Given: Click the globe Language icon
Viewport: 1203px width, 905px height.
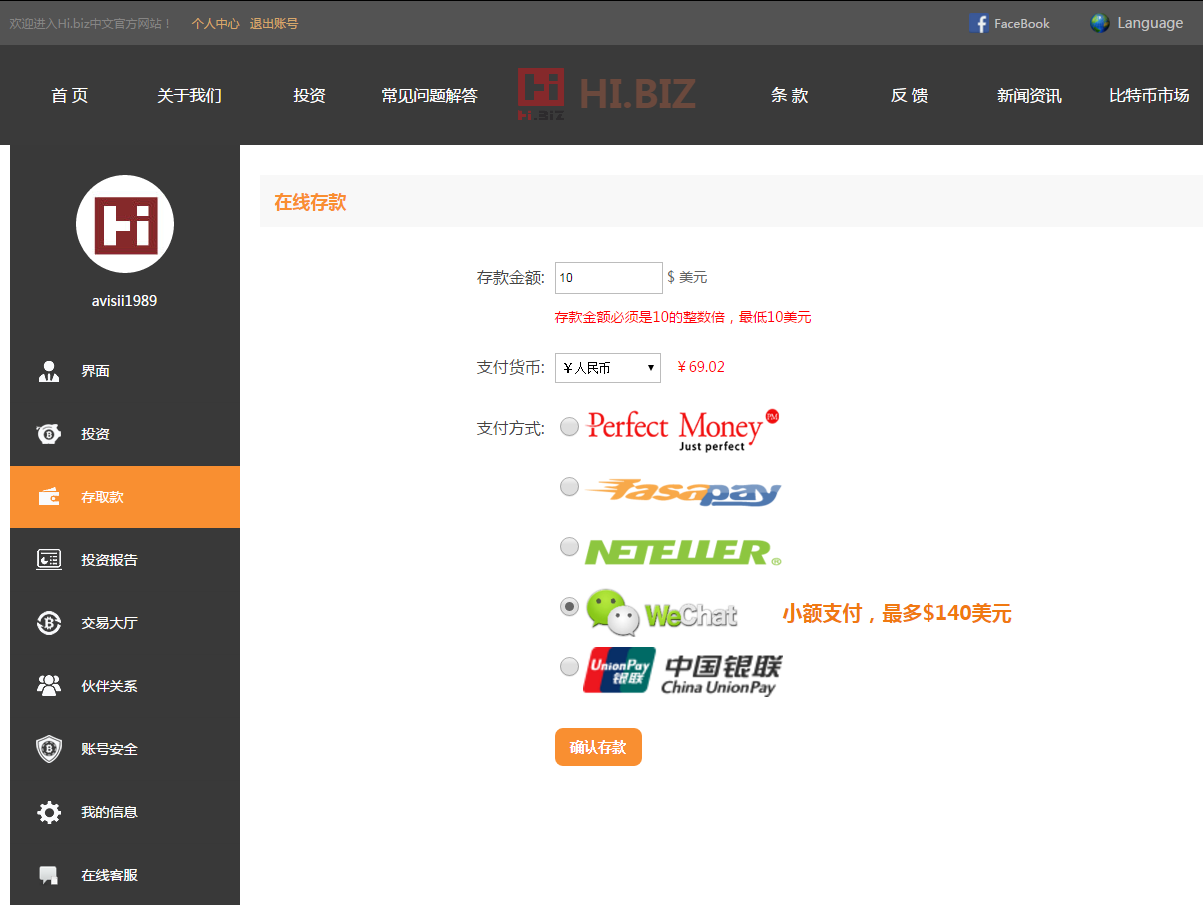Looking at the screenshot, I should [1100, 23].
